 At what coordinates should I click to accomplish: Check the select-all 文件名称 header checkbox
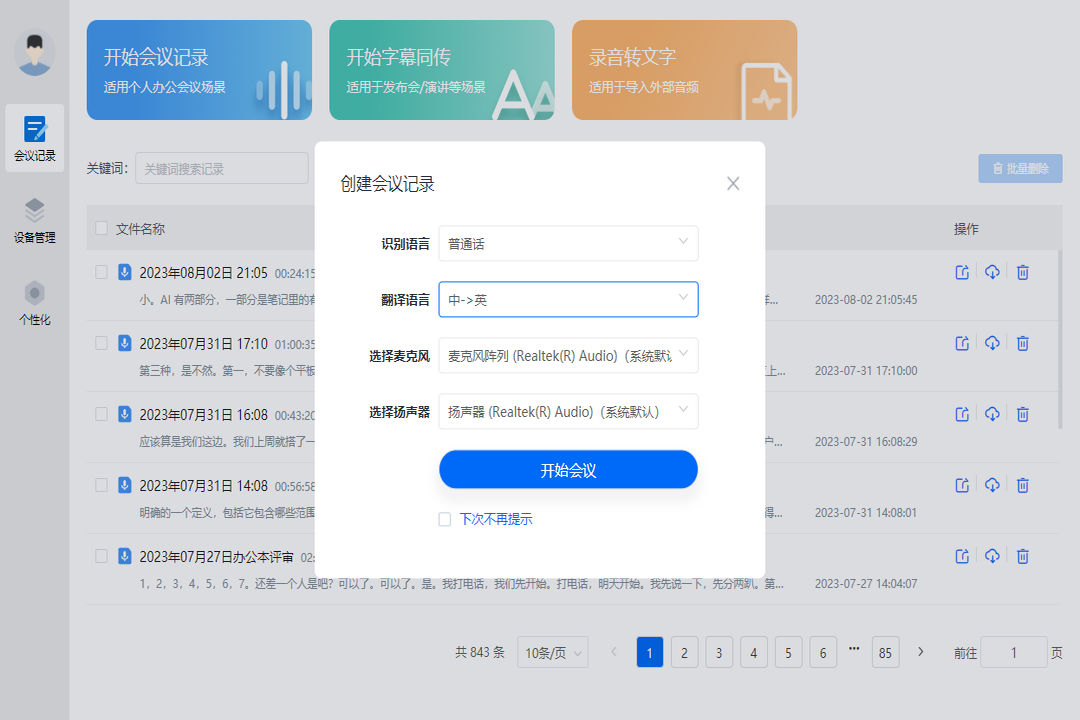tap(100, 227)
